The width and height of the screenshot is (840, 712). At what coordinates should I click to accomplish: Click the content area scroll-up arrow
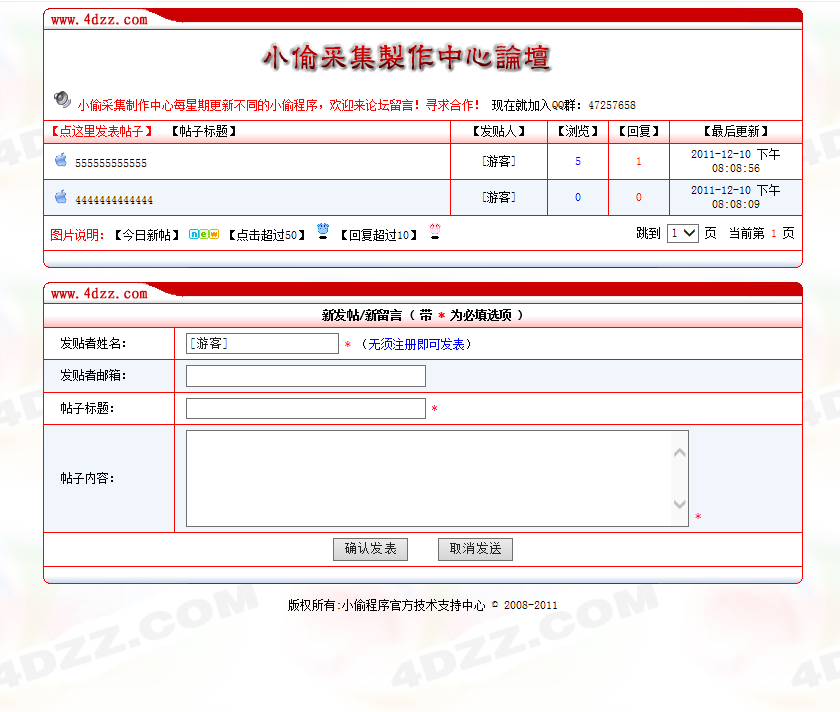click(680, 453)
